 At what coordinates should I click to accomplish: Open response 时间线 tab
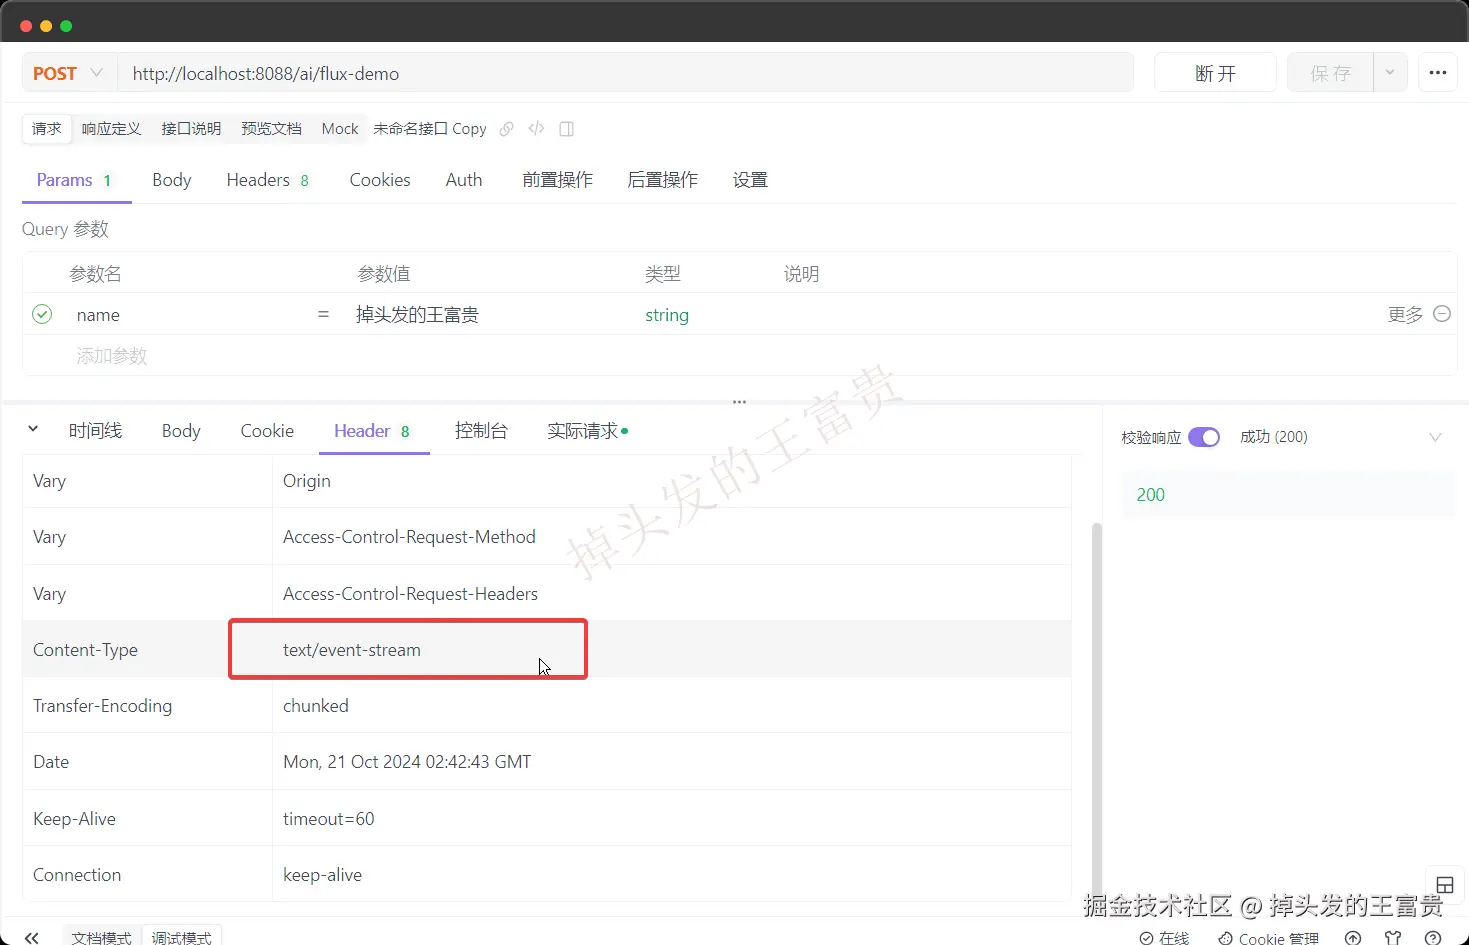point(95,431)
